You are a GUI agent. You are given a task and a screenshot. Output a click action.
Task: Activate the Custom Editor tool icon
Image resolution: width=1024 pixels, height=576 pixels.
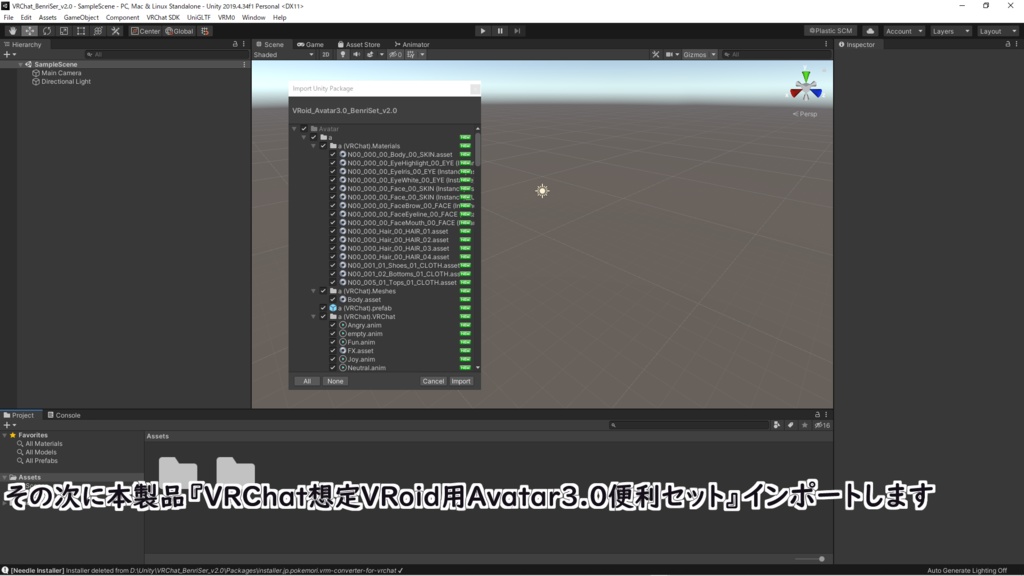[x=115, y=31]
